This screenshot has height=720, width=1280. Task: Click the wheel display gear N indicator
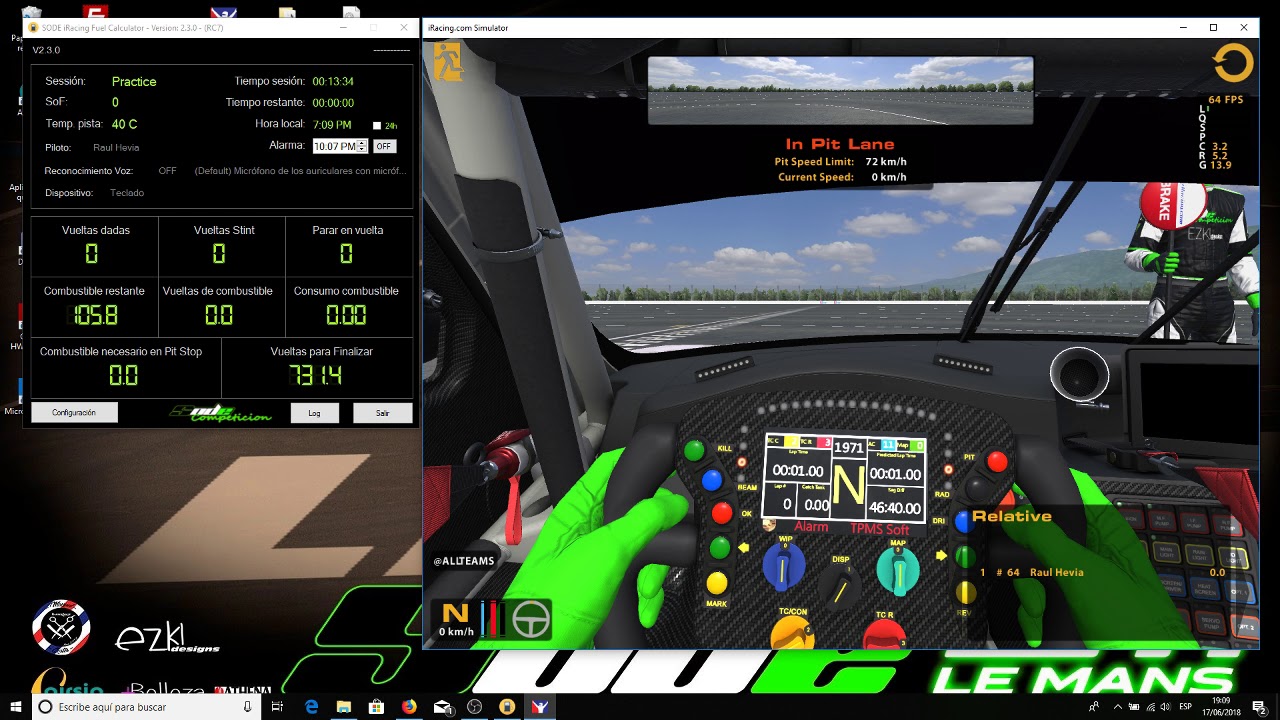click(848, 485)
